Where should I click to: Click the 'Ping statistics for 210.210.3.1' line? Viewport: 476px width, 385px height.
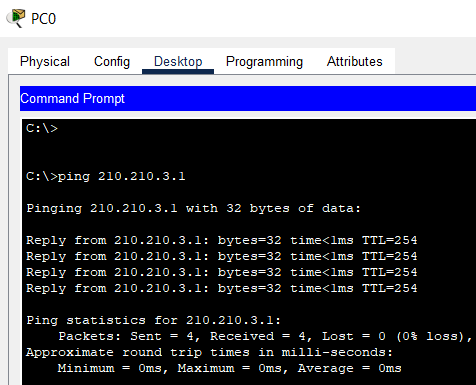point(154,320)
